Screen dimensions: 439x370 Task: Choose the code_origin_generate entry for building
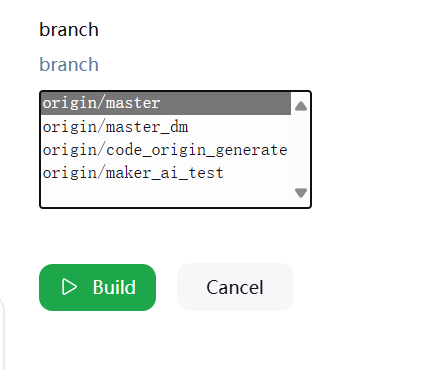point(166,150)
